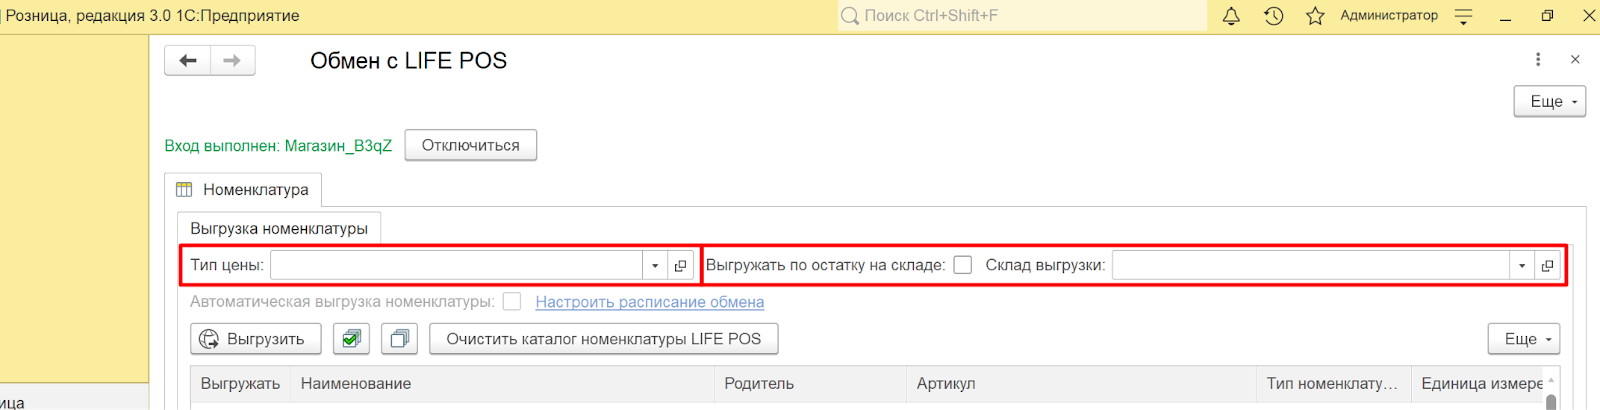Open the top Еще menu
The width and height of the screenshot is (1600, 410).
pyautogui.click(x=1549, y=101)
